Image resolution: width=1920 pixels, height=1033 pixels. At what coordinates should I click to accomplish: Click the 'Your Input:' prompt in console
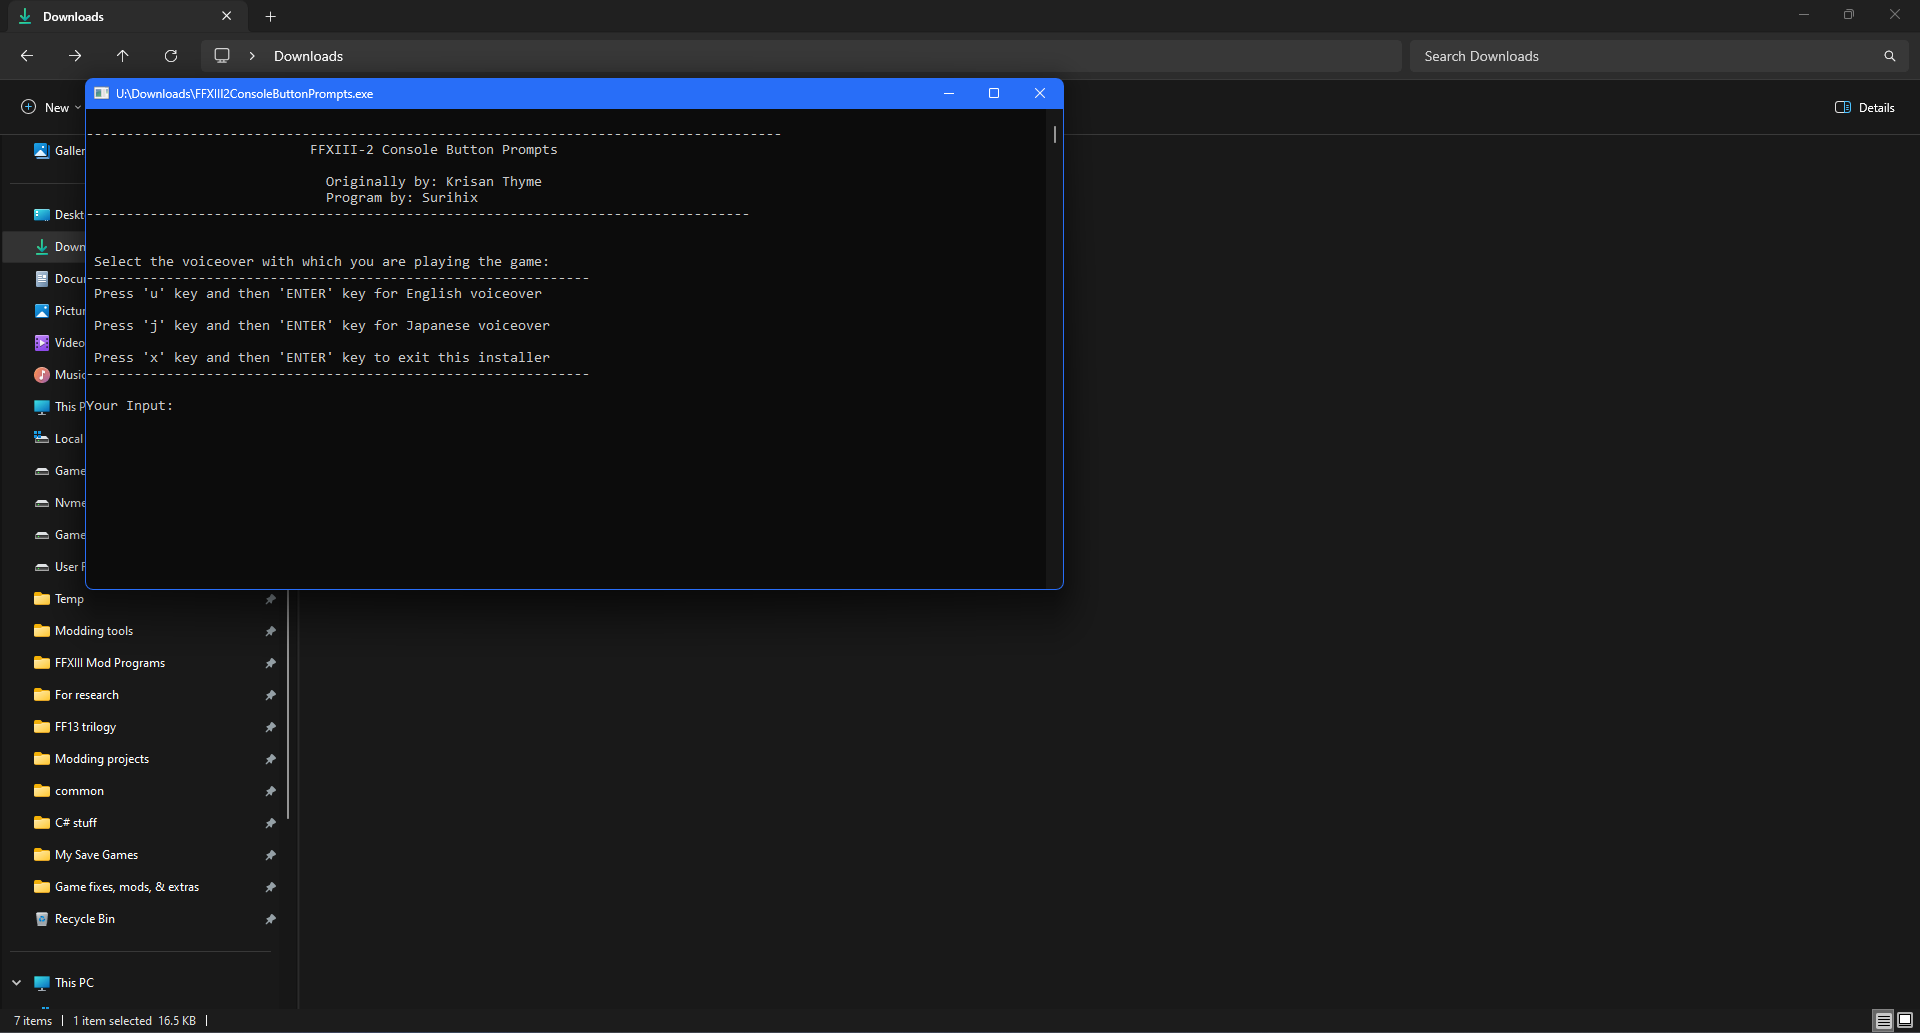click(x=130, y=406)
